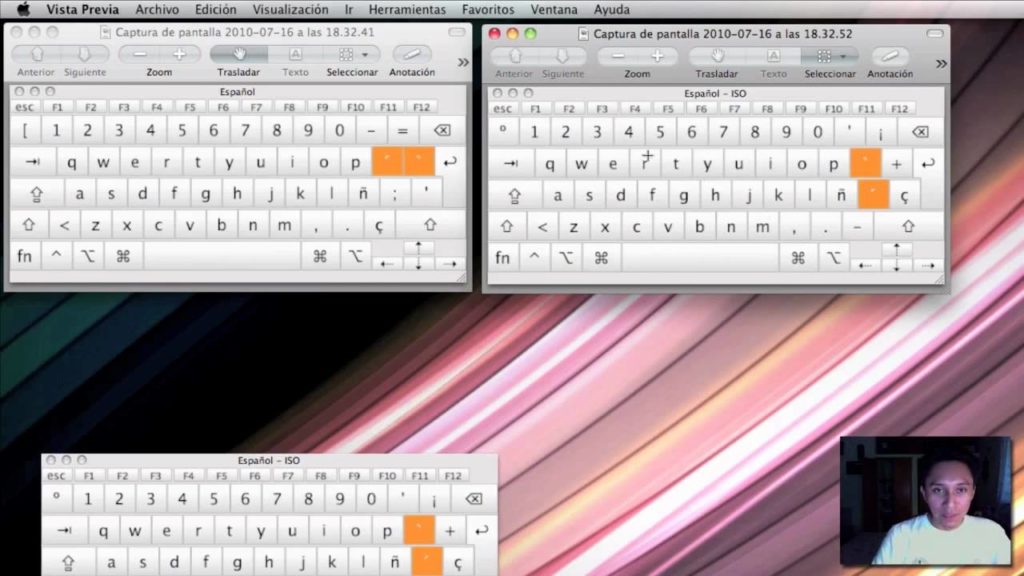Click the Español keyboard image in left window
The width and height of the screenshot is (1024, 576).
click(238, 184)
